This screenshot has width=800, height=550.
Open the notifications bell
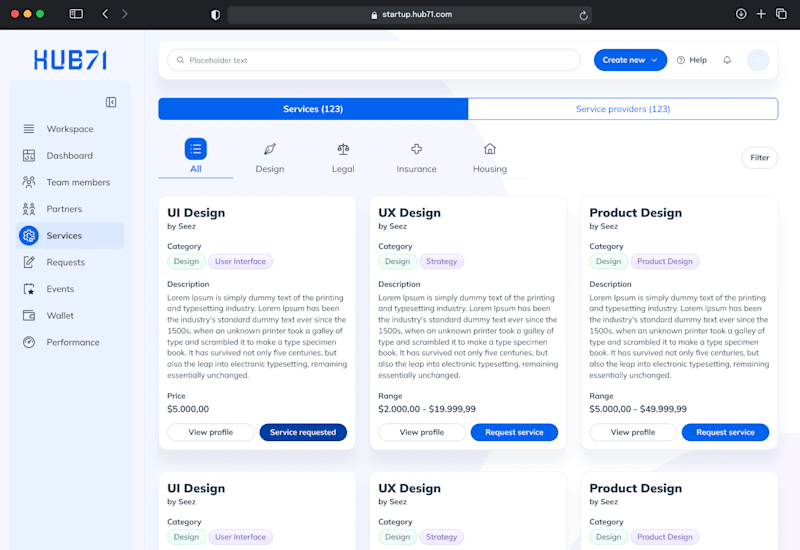pyautogui.click(x=727, y=60)
